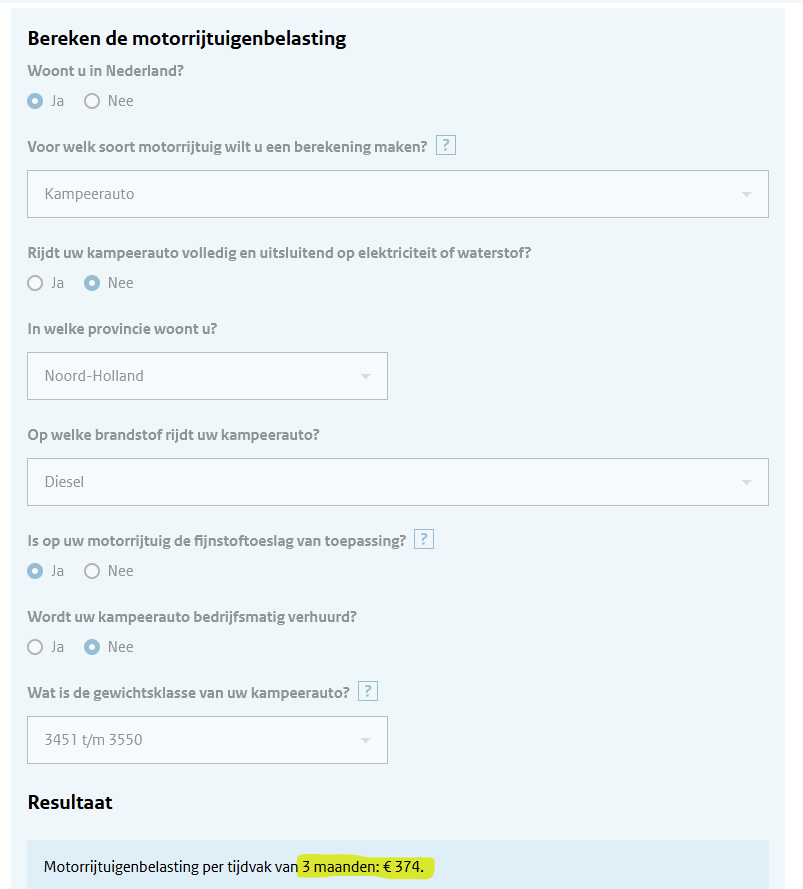Viewport: 803px width, 889px height.
Task: Set fijnstoftoeslag van toepassing to 'Ja'
Action: coord(36,571)
